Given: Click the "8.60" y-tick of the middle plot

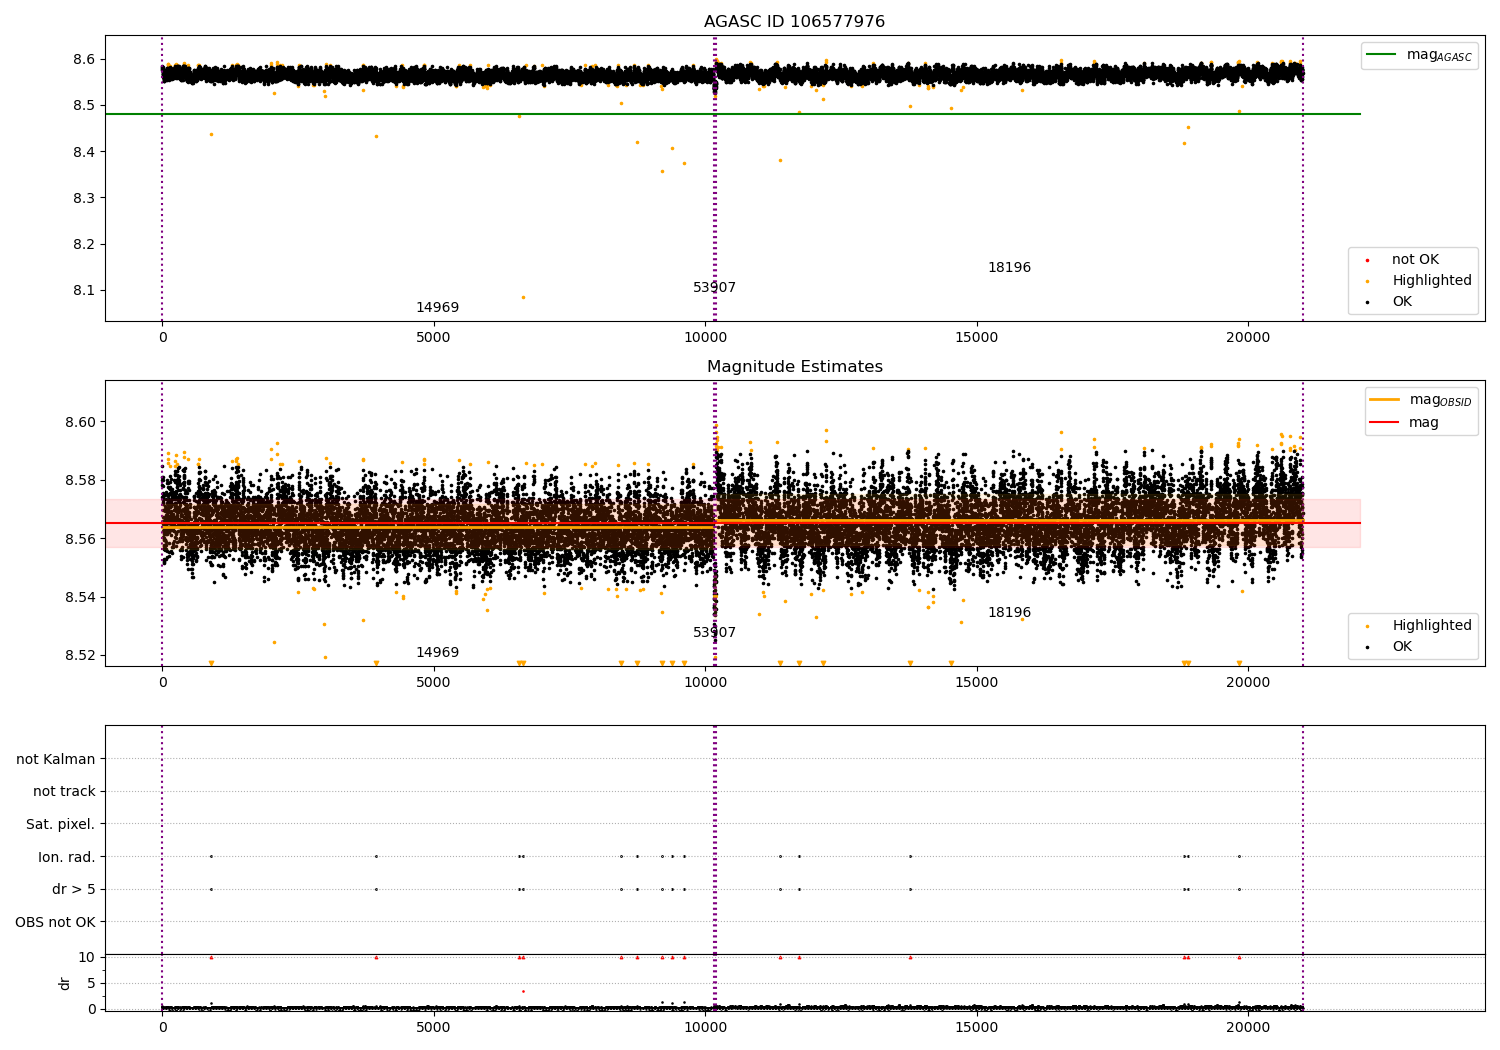Looking at the screenshot, I should (x=79, y=422).
